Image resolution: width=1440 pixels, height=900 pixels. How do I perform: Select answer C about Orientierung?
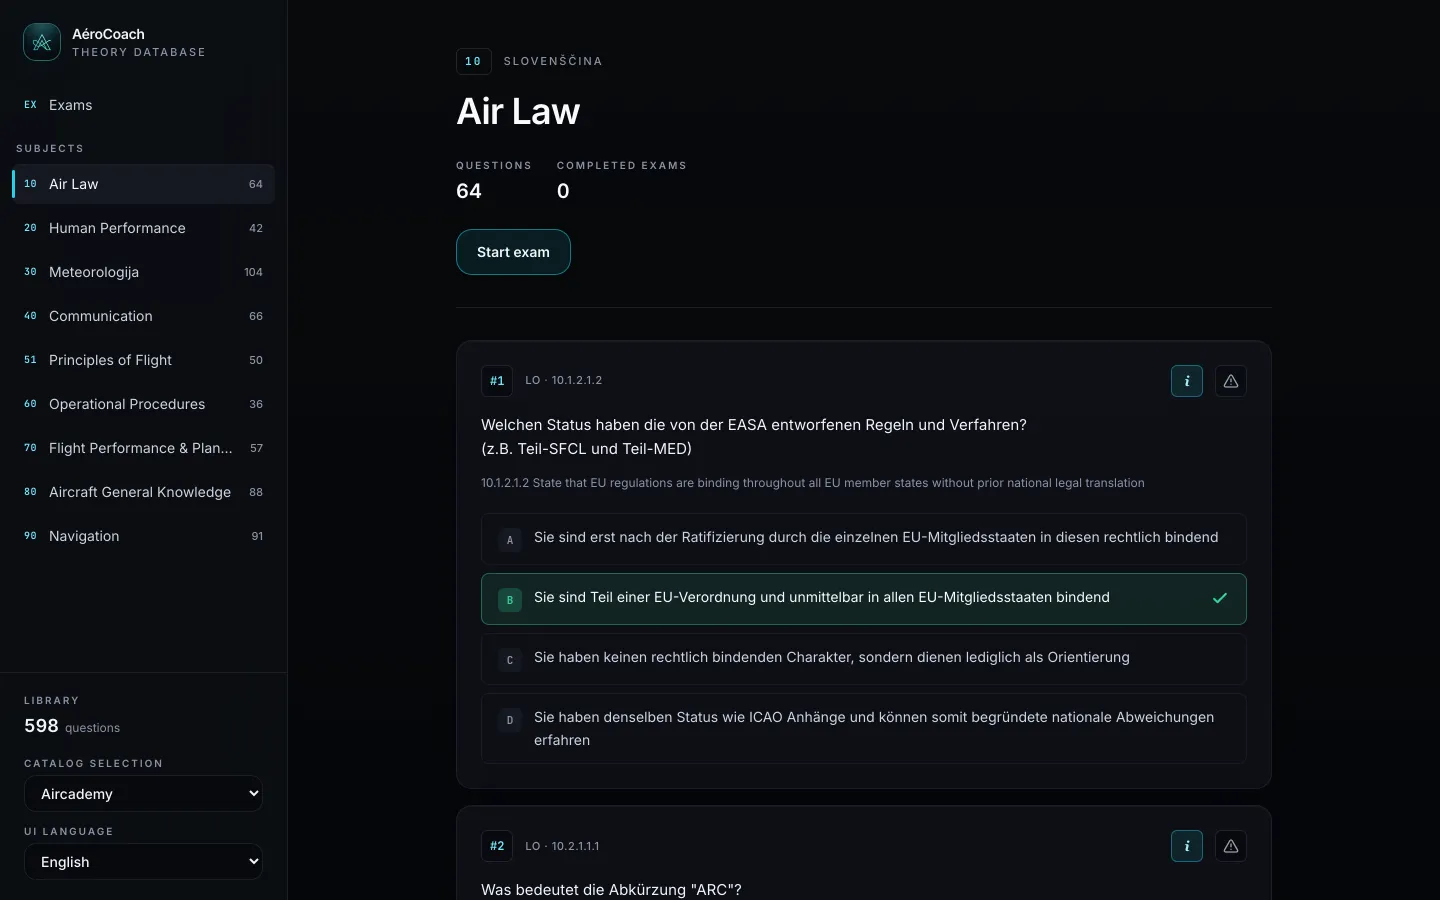pyautogui.click(x=864, y=658)
